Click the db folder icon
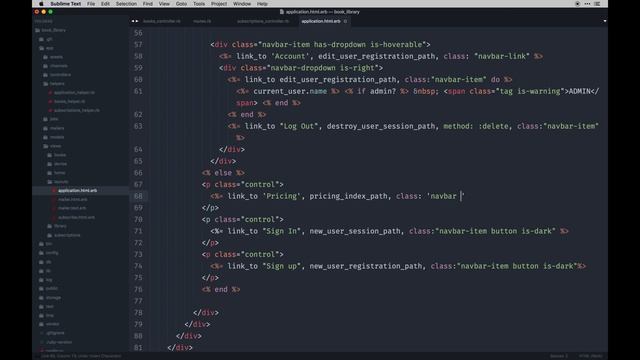 [41, 262]
